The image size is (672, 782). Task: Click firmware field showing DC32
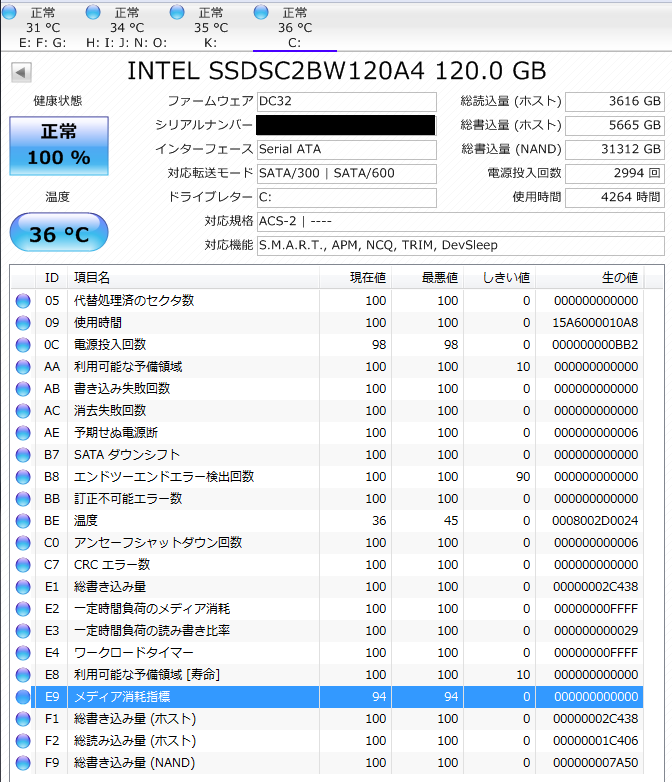(x=347, y=101)
